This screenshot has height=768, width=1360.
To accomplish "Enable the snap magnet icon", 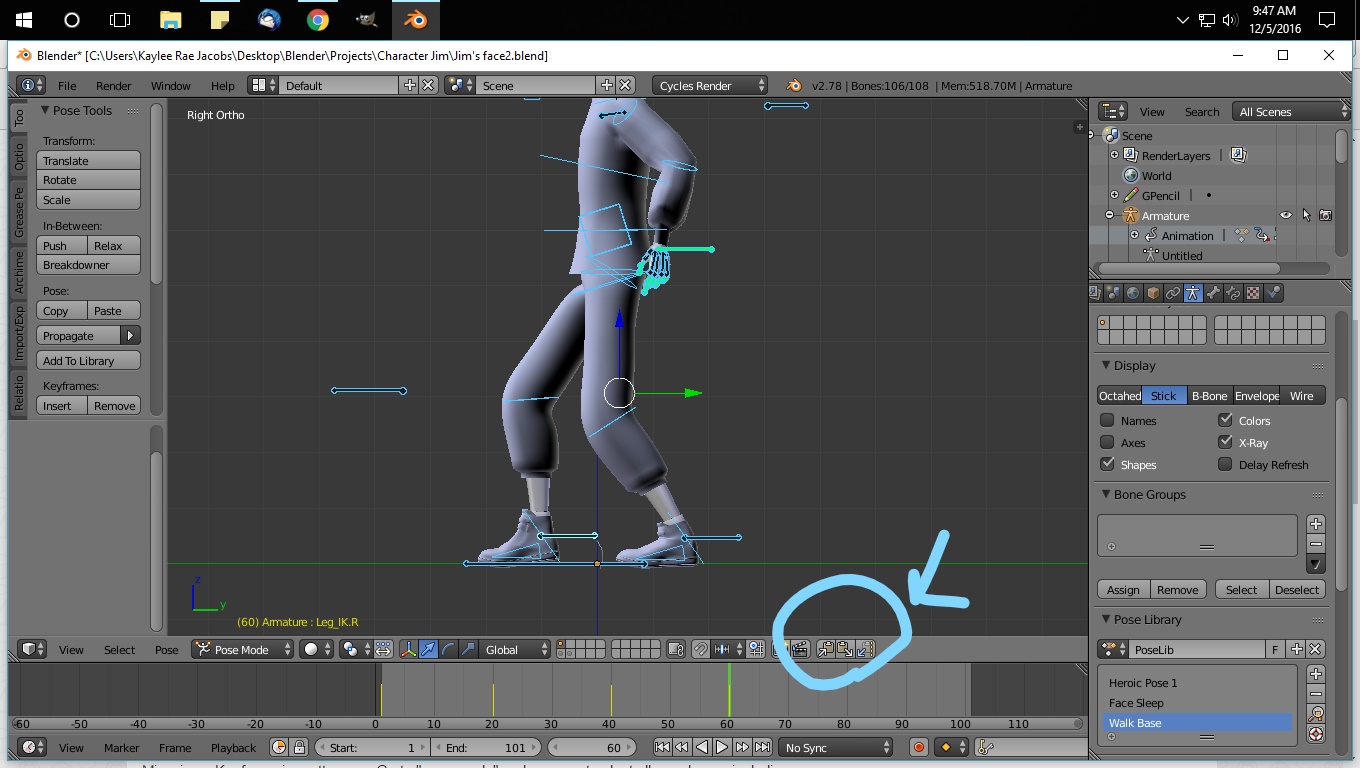I will [700, 649].
